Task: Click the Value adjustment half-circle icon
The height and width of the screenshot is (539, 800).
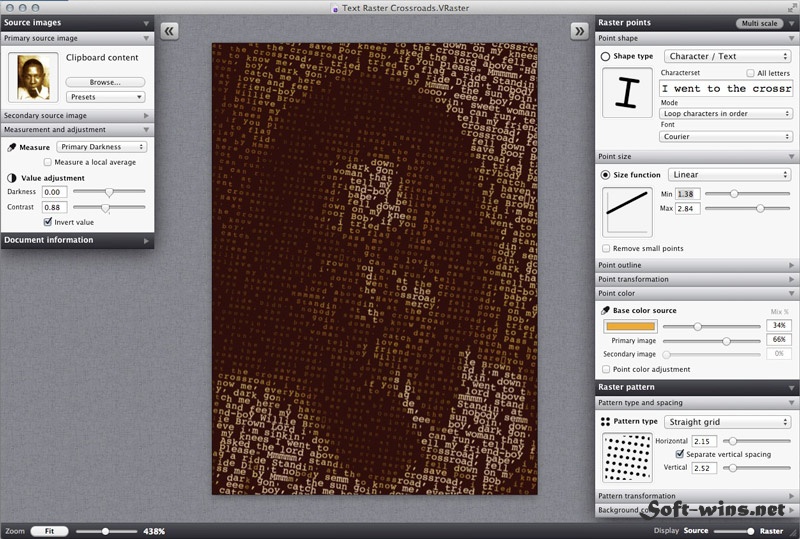Action: pos(12,178)
